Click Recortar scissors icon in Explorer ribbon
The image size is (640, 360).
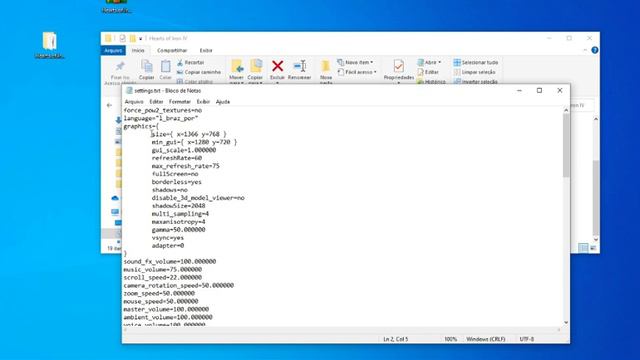[180, 62]
